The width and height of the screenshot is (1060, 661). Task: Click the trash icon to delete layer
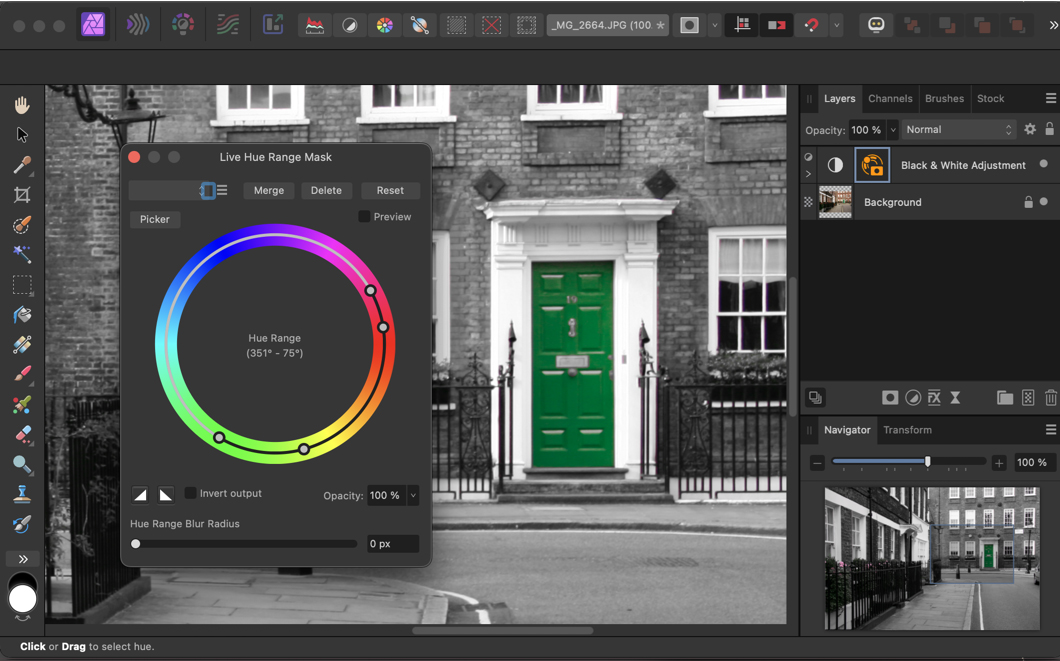[1050, 398]
